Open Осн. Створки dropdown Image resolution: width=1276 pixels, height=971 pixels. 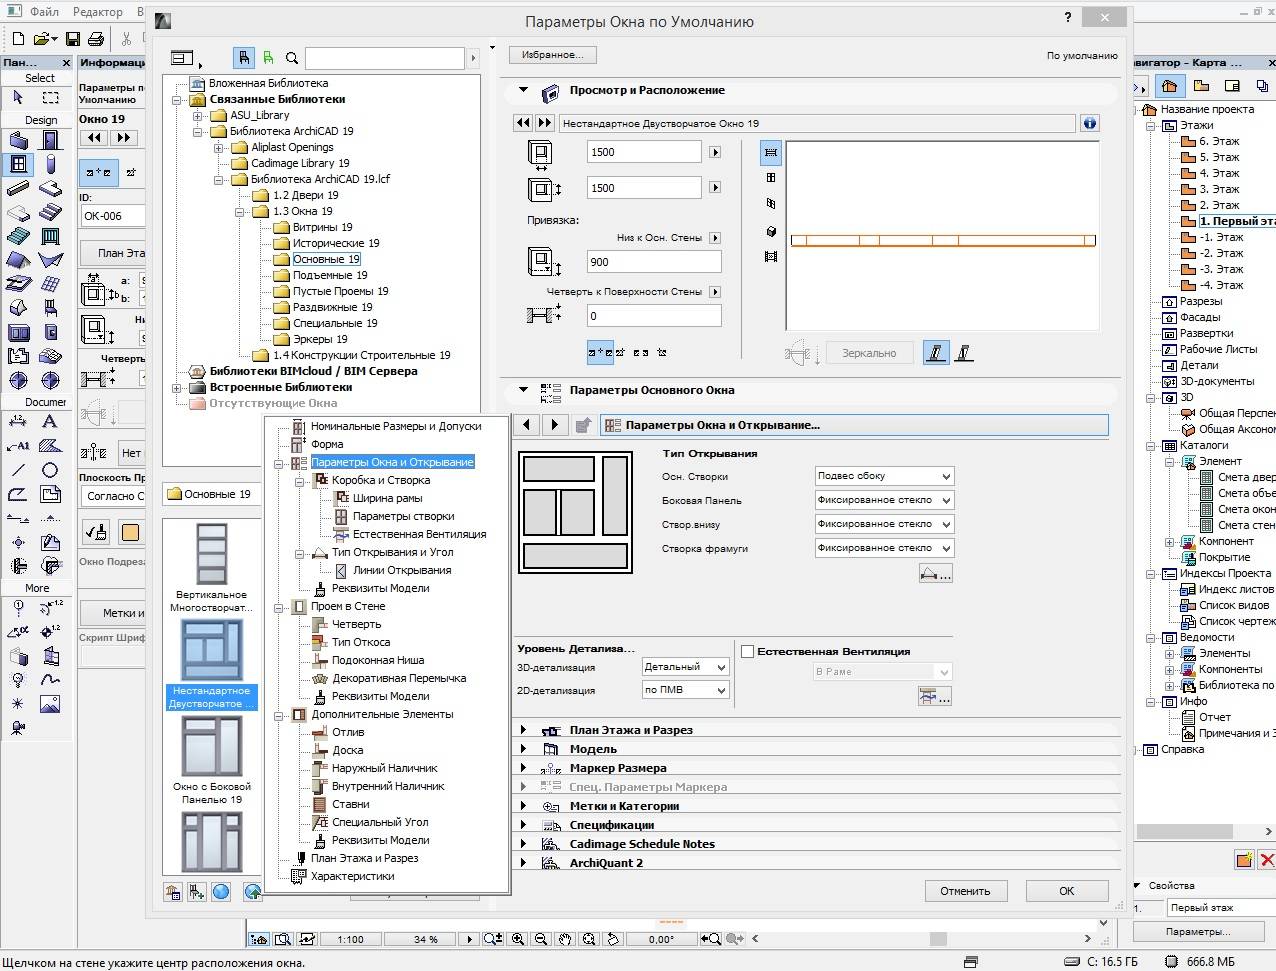click(884, 476)
